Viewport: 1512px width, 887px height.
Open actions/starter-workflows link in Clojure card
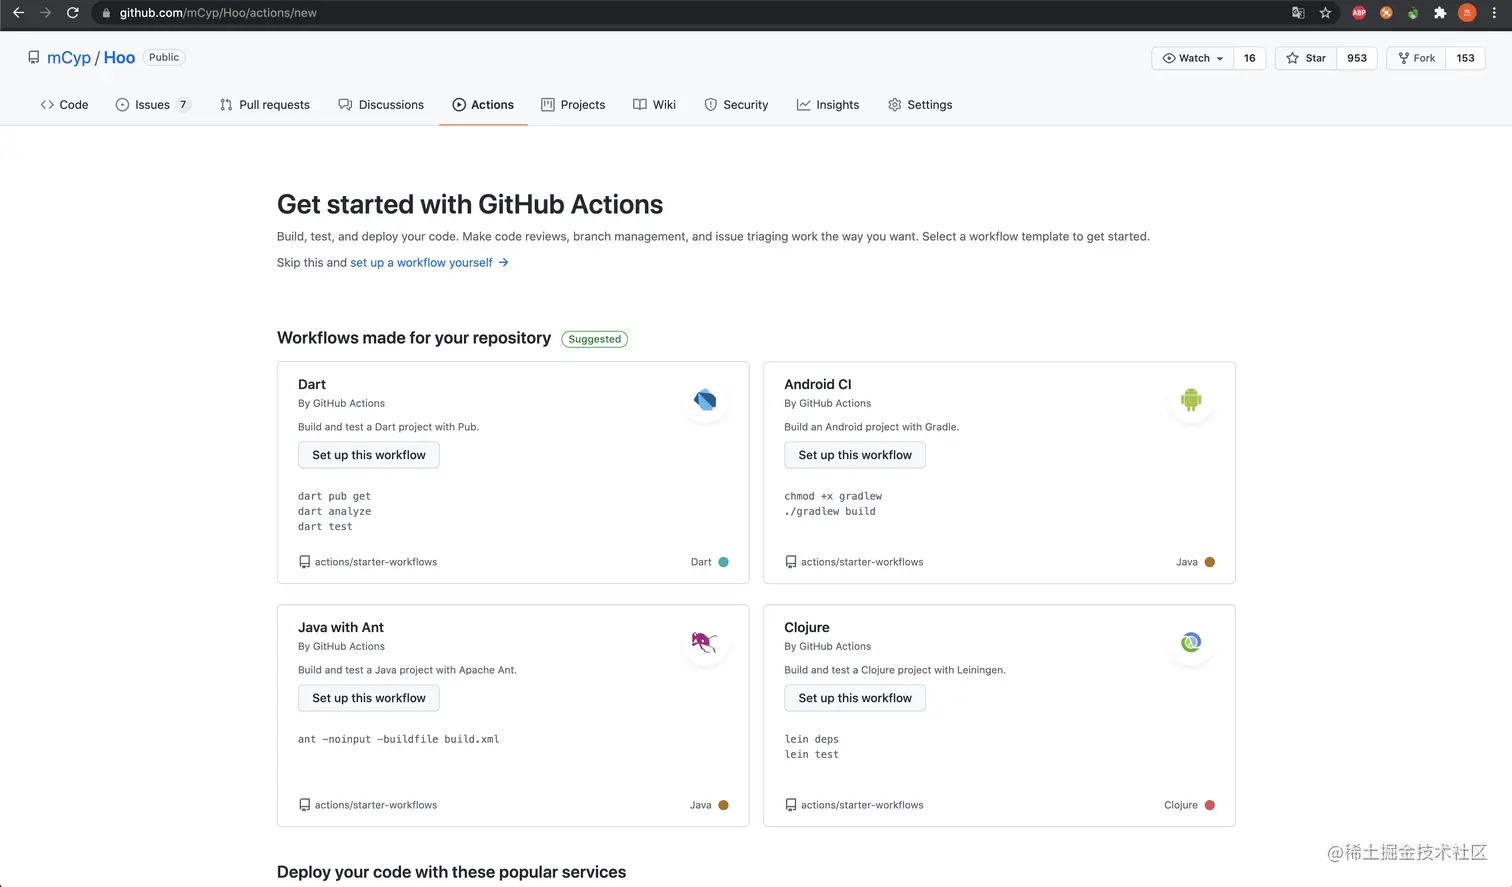pyautogui.click(x=862, y=805)
